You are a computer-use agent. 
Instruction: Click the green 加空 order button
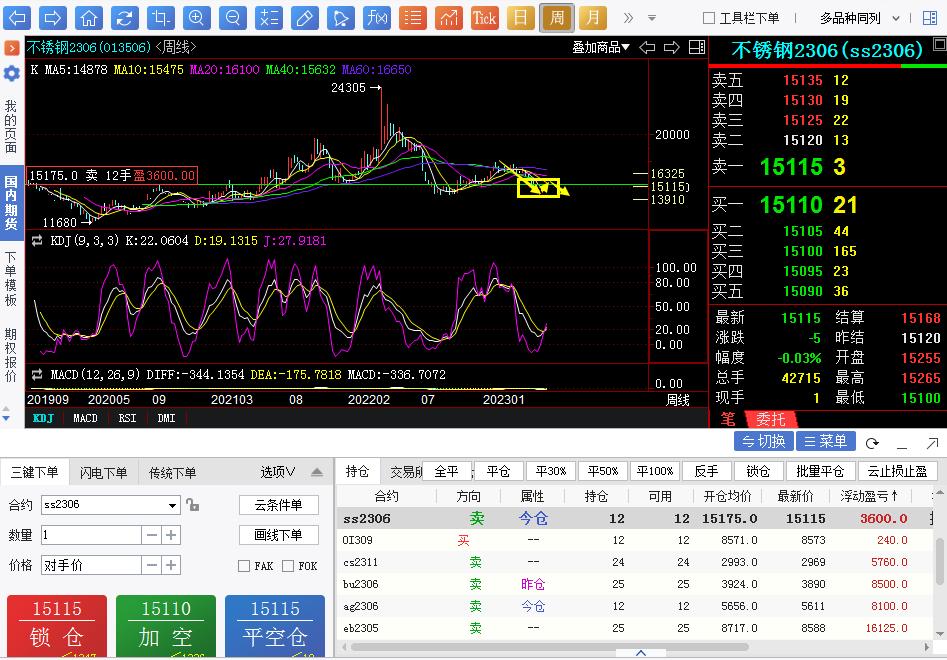[165, 626]
